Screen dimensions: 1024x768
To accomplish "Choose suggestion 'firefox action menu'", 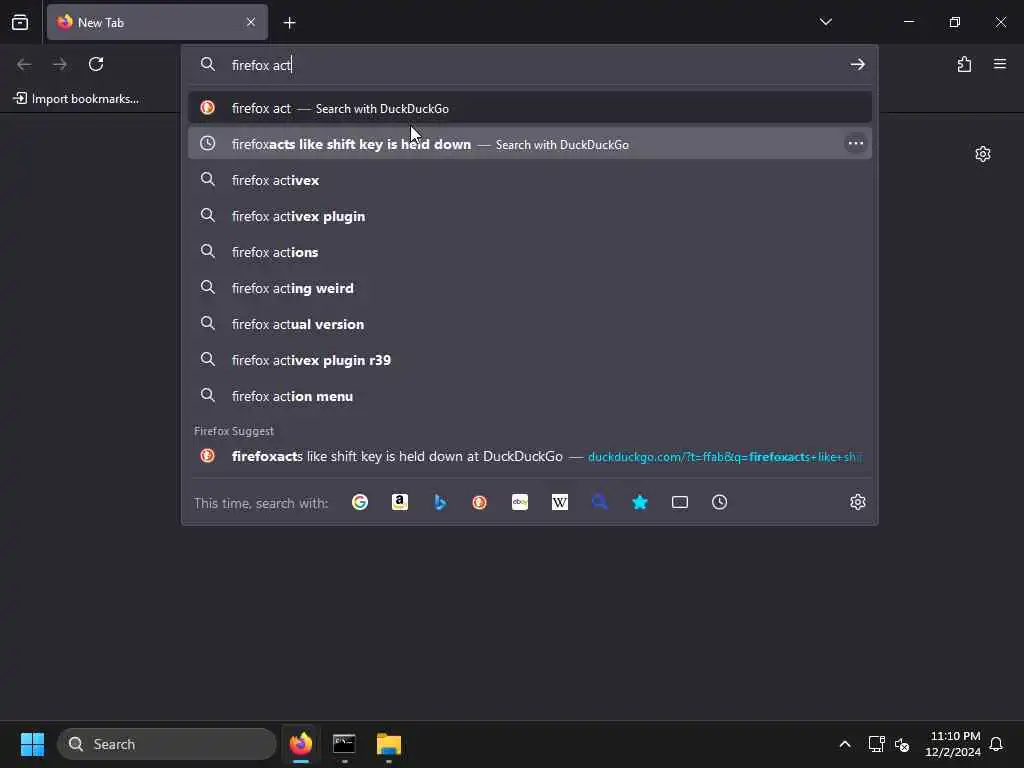I will (x=530, y=396).
